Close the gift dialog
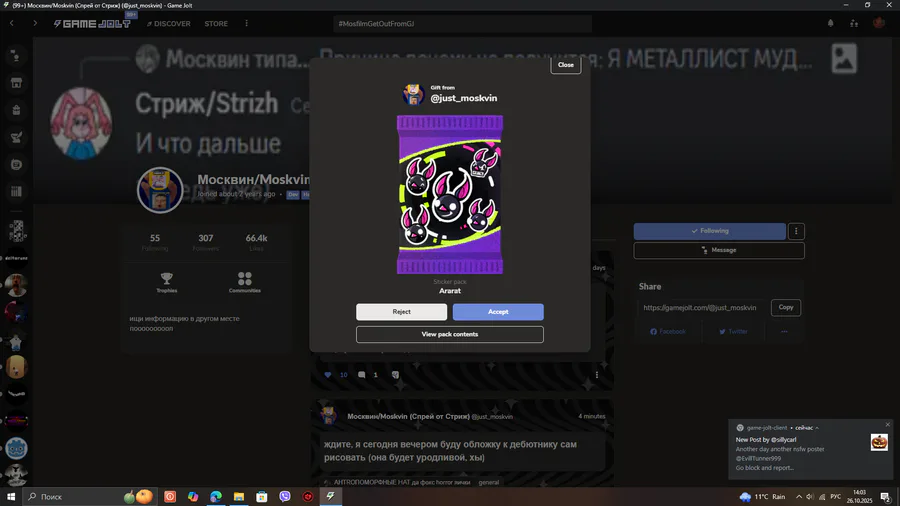The height and width of the screenshot is (506, 900). [565, 65]
